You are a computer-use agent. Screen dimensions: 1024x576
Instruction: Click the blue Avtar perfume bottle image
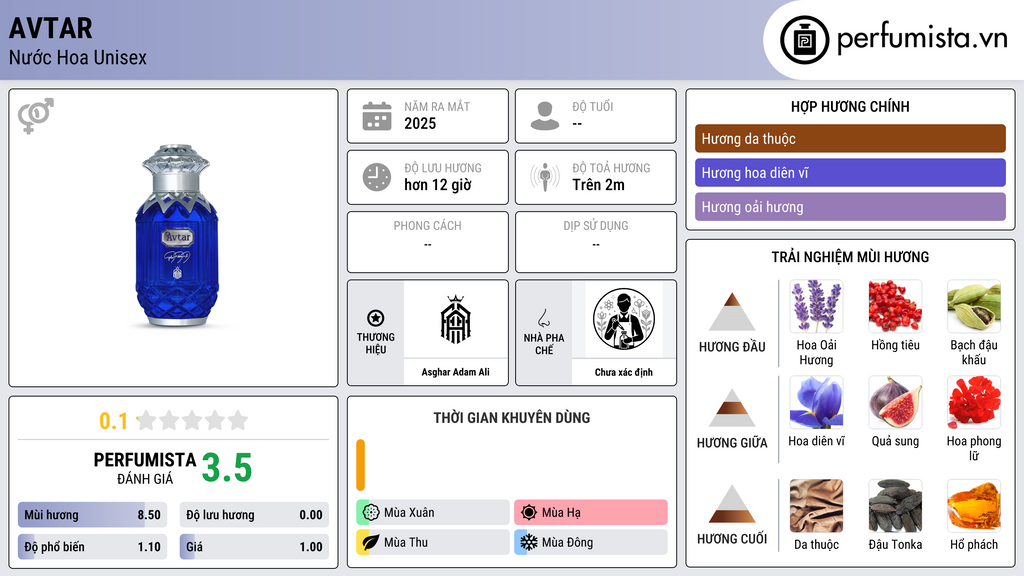pos(176,236)
